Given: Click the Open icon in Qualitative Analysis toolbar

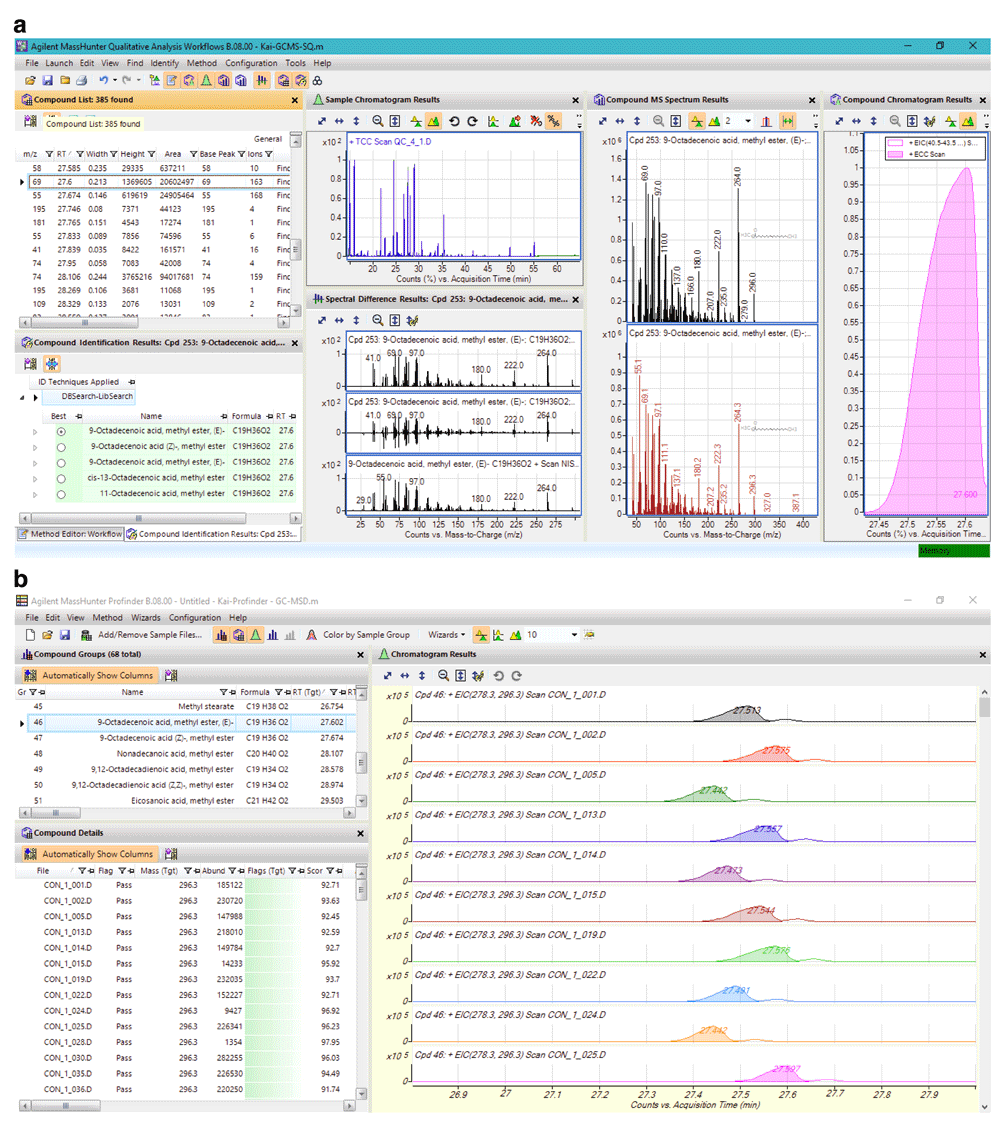Looking at the screenshot, I should (30, 81).
